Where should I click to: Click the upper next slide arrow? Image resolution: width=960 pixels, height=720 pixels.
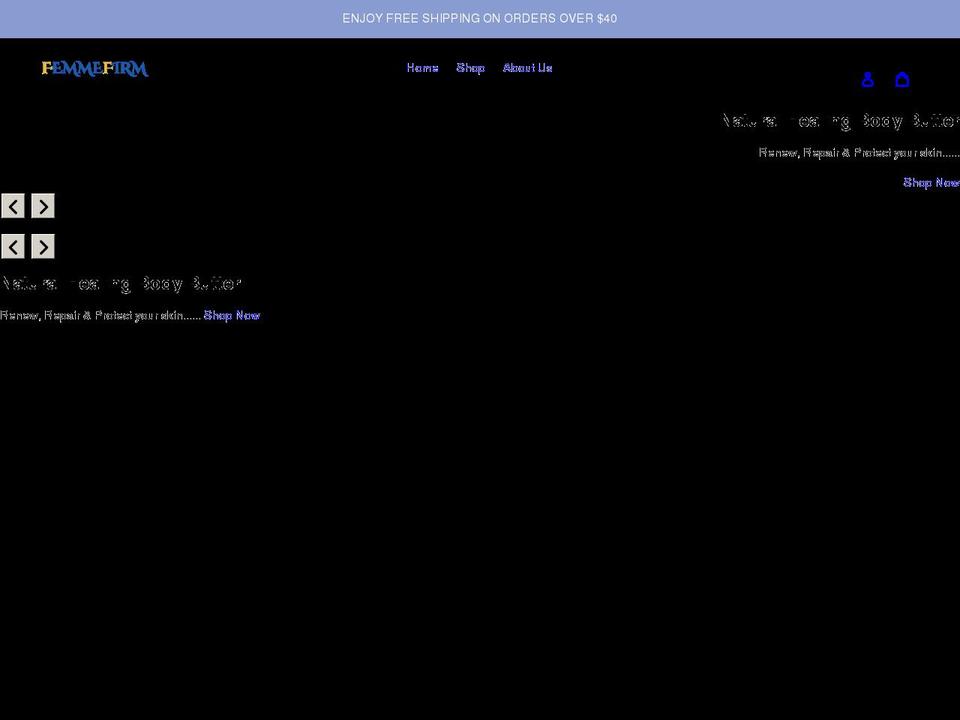click(43, 206)
